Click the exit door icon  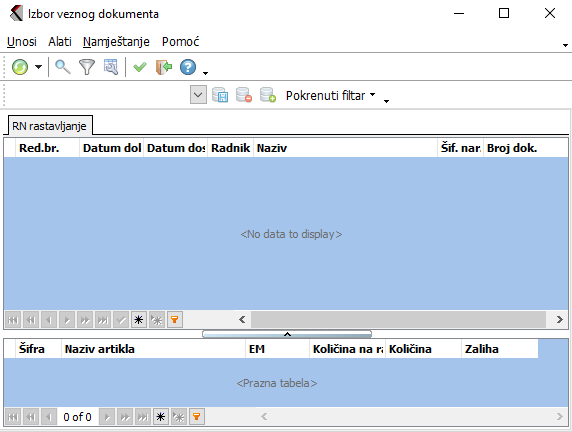point(164,67)
